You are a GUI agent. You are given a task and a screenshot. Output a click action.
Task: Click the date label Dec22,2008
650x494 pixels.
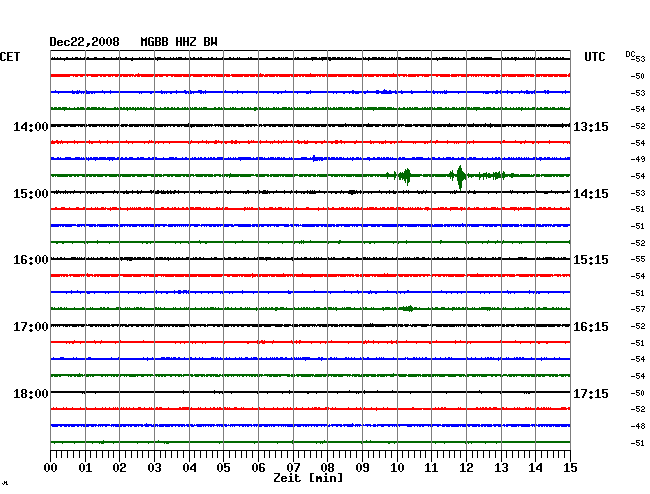[84, 42]
